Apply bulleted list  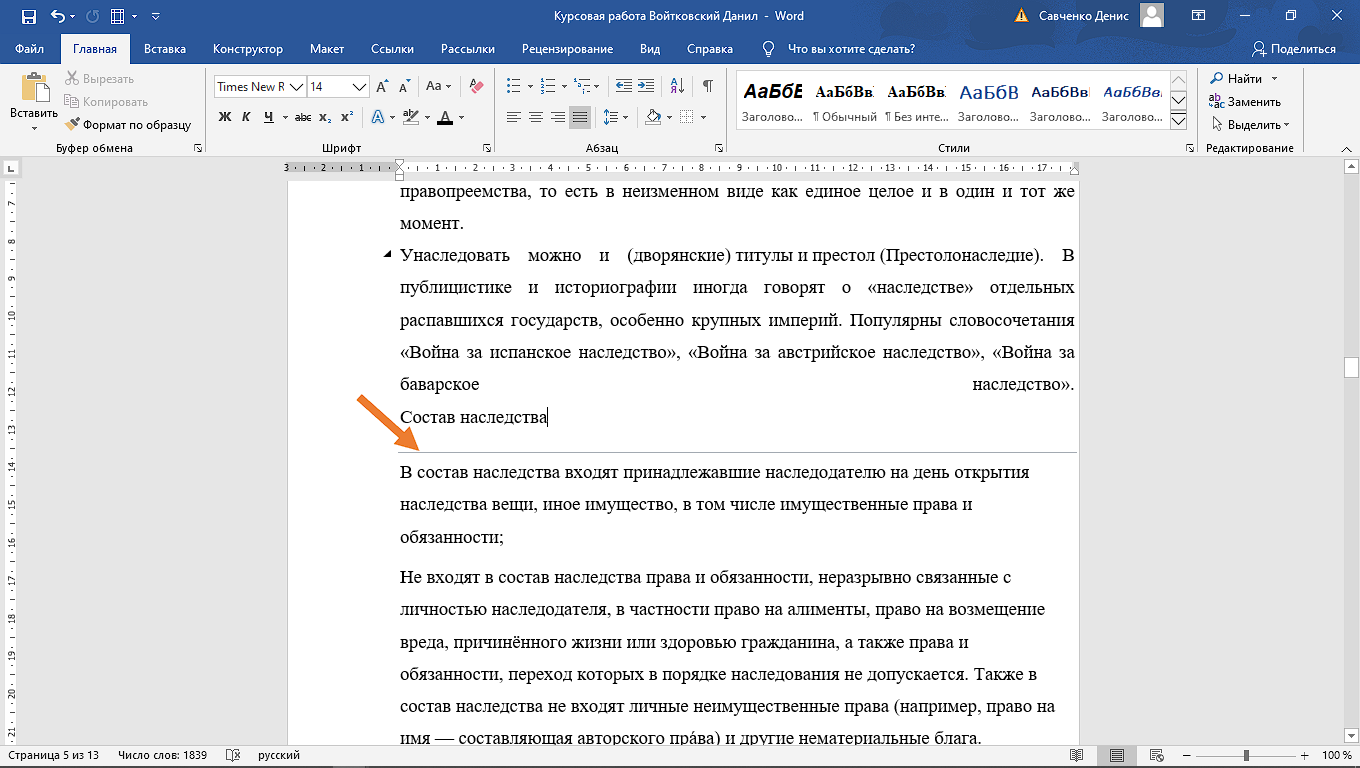click(x=513, y=86)
